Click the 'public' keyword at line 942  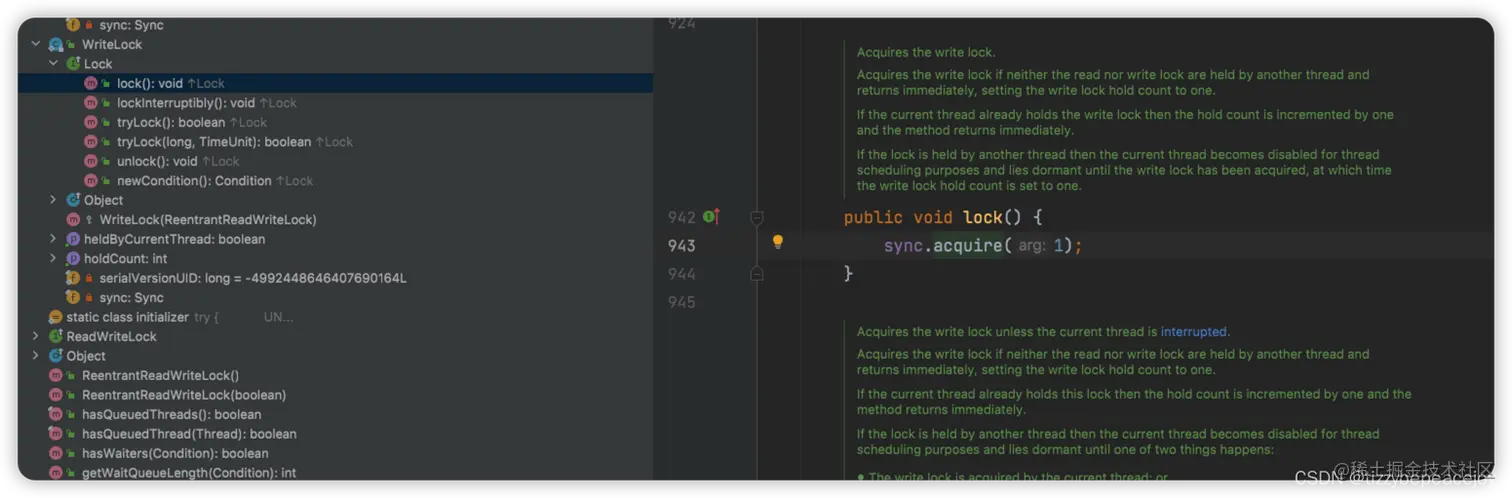coord(873,217)
